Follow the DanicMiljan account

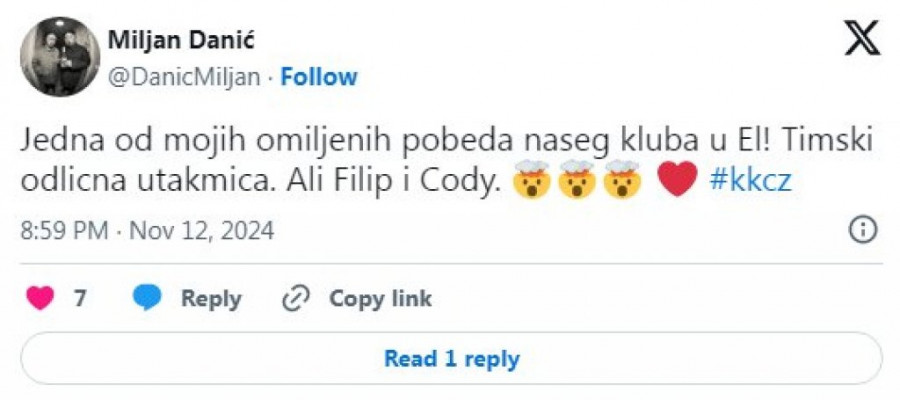pos(318,77)
